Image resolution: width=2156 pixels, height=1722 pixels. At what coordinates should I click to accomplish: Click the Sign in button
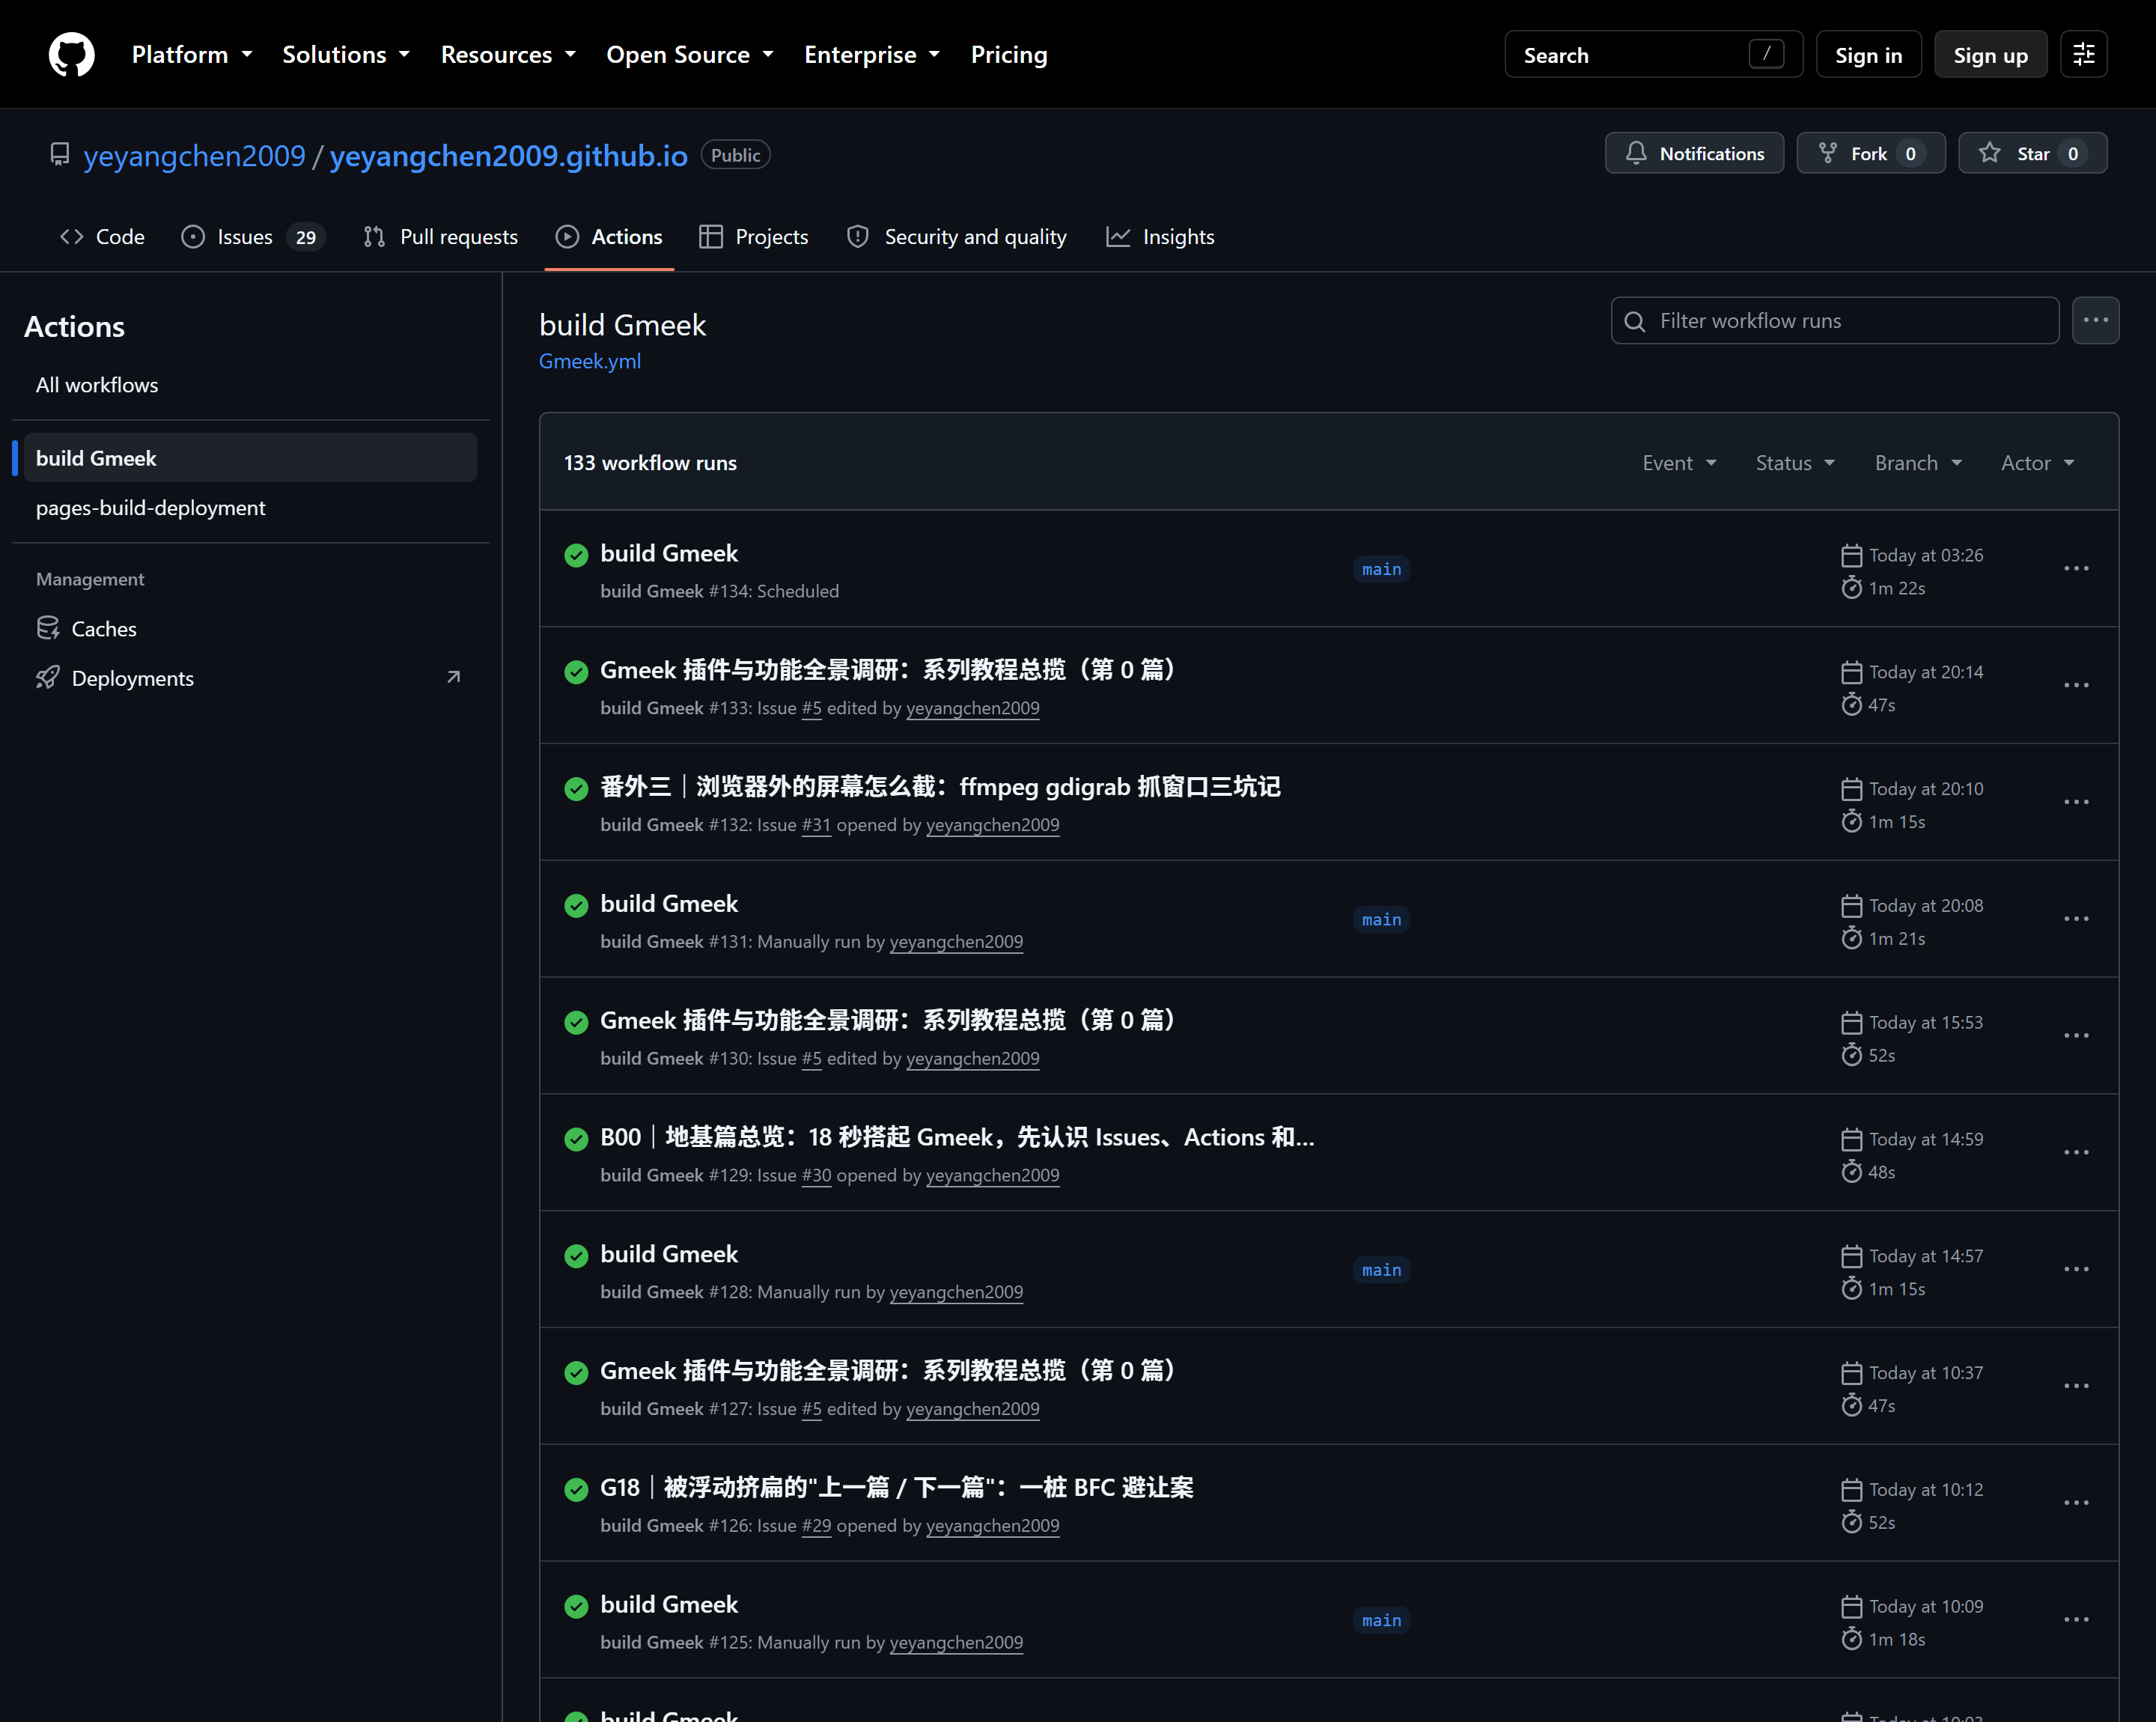click(1868, 55)
